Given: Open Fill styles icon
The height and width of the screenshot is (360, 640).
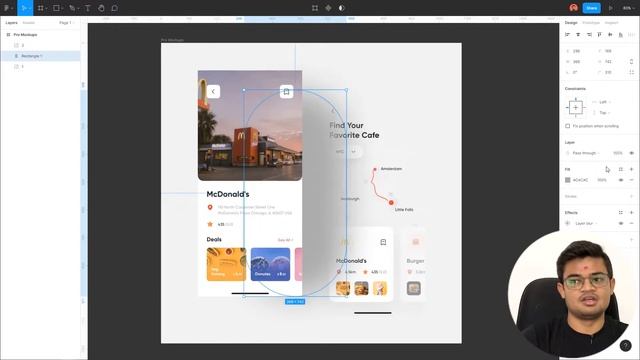Looking at the screenshot, I should click(x=621, y=169).
